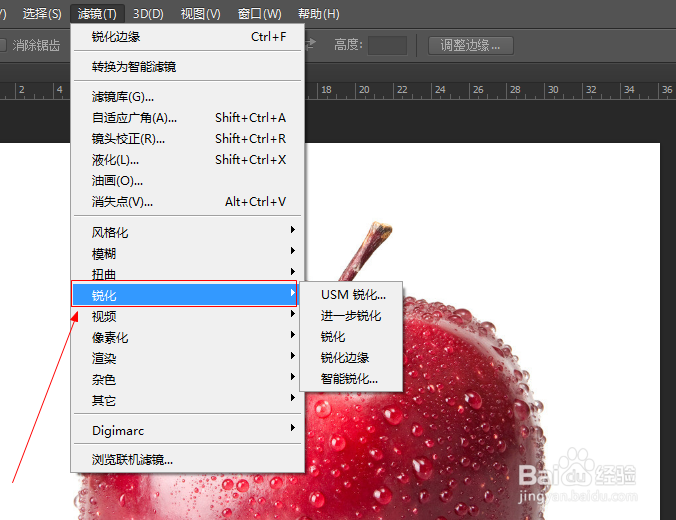Select the highlighted 锐化 submenu entry
The width and height of the screenshot is (676, 520).
coord(185,294)
